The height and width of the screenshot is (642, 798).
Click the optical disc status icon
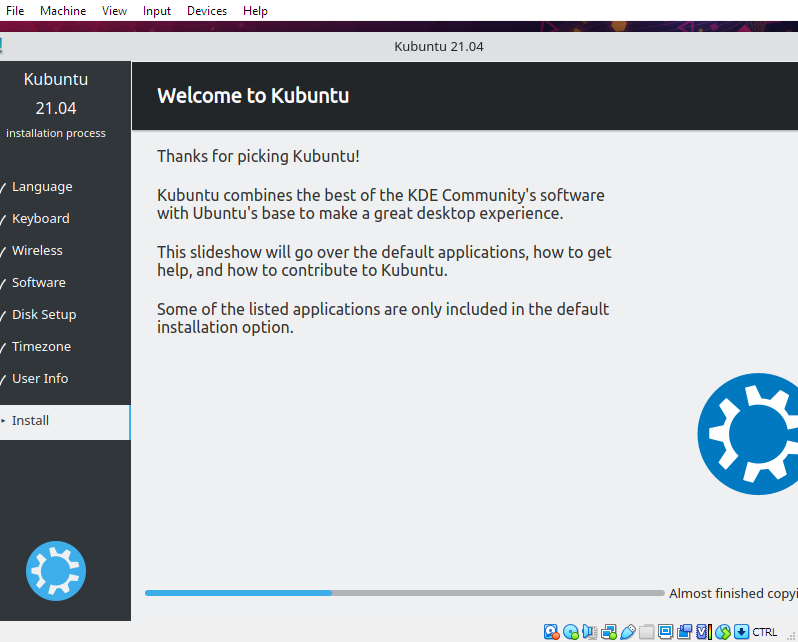pos(571,632)
